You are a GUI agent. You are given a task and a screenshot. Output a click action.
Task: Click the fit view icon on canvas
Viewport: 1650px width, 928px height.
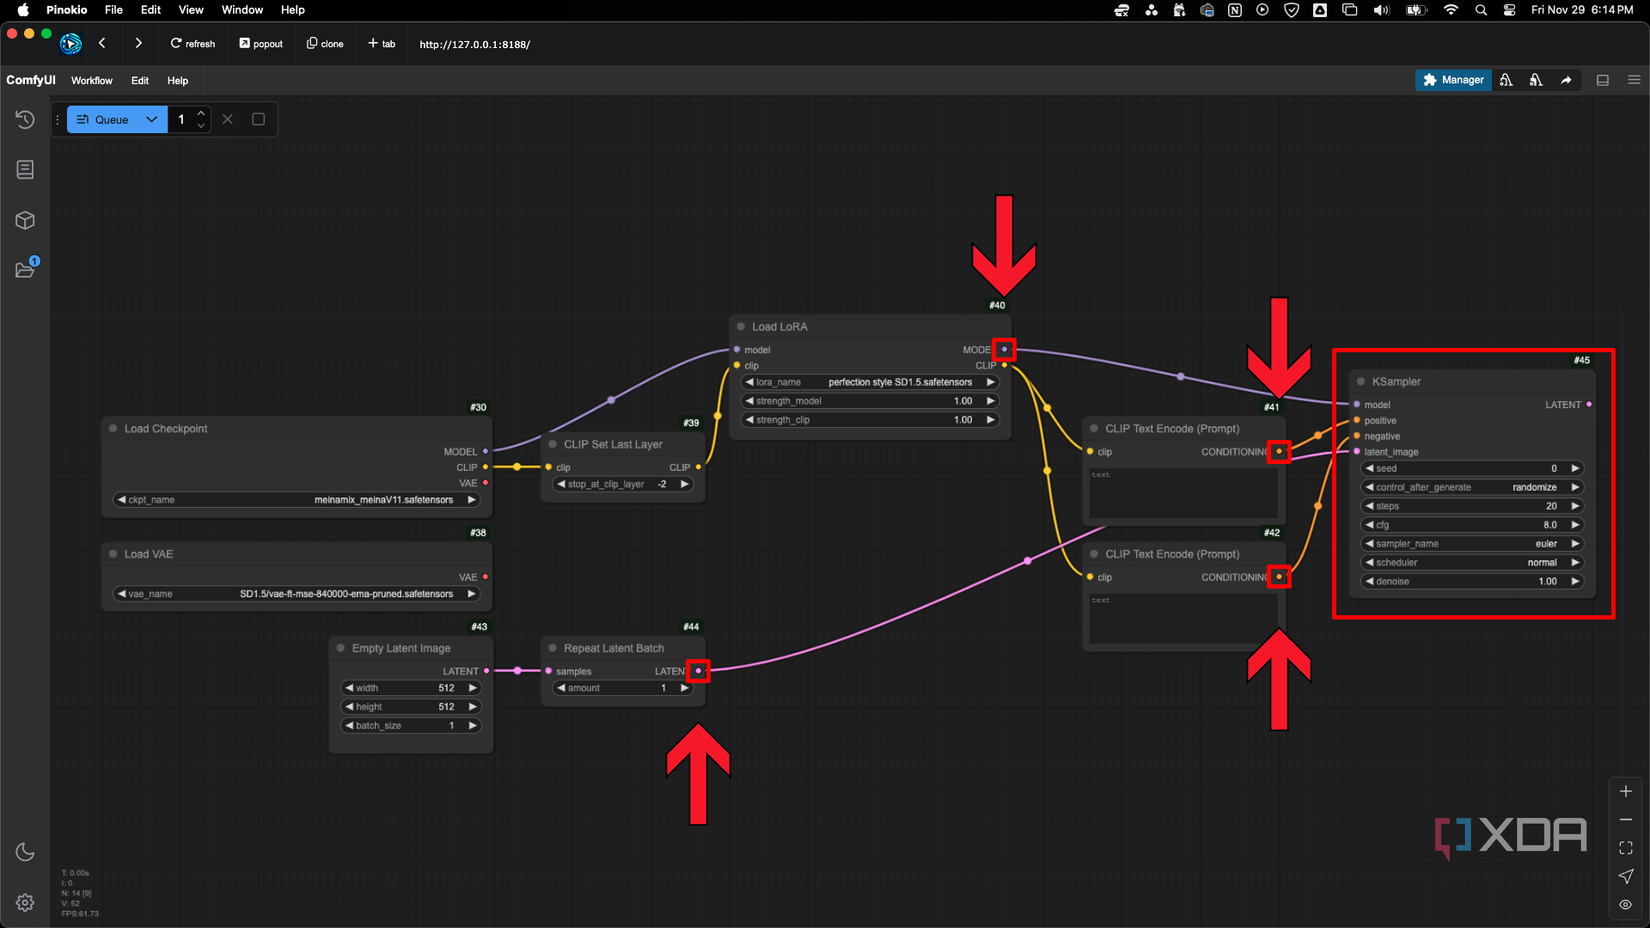pyautogui.click(x=1626, y=848)
